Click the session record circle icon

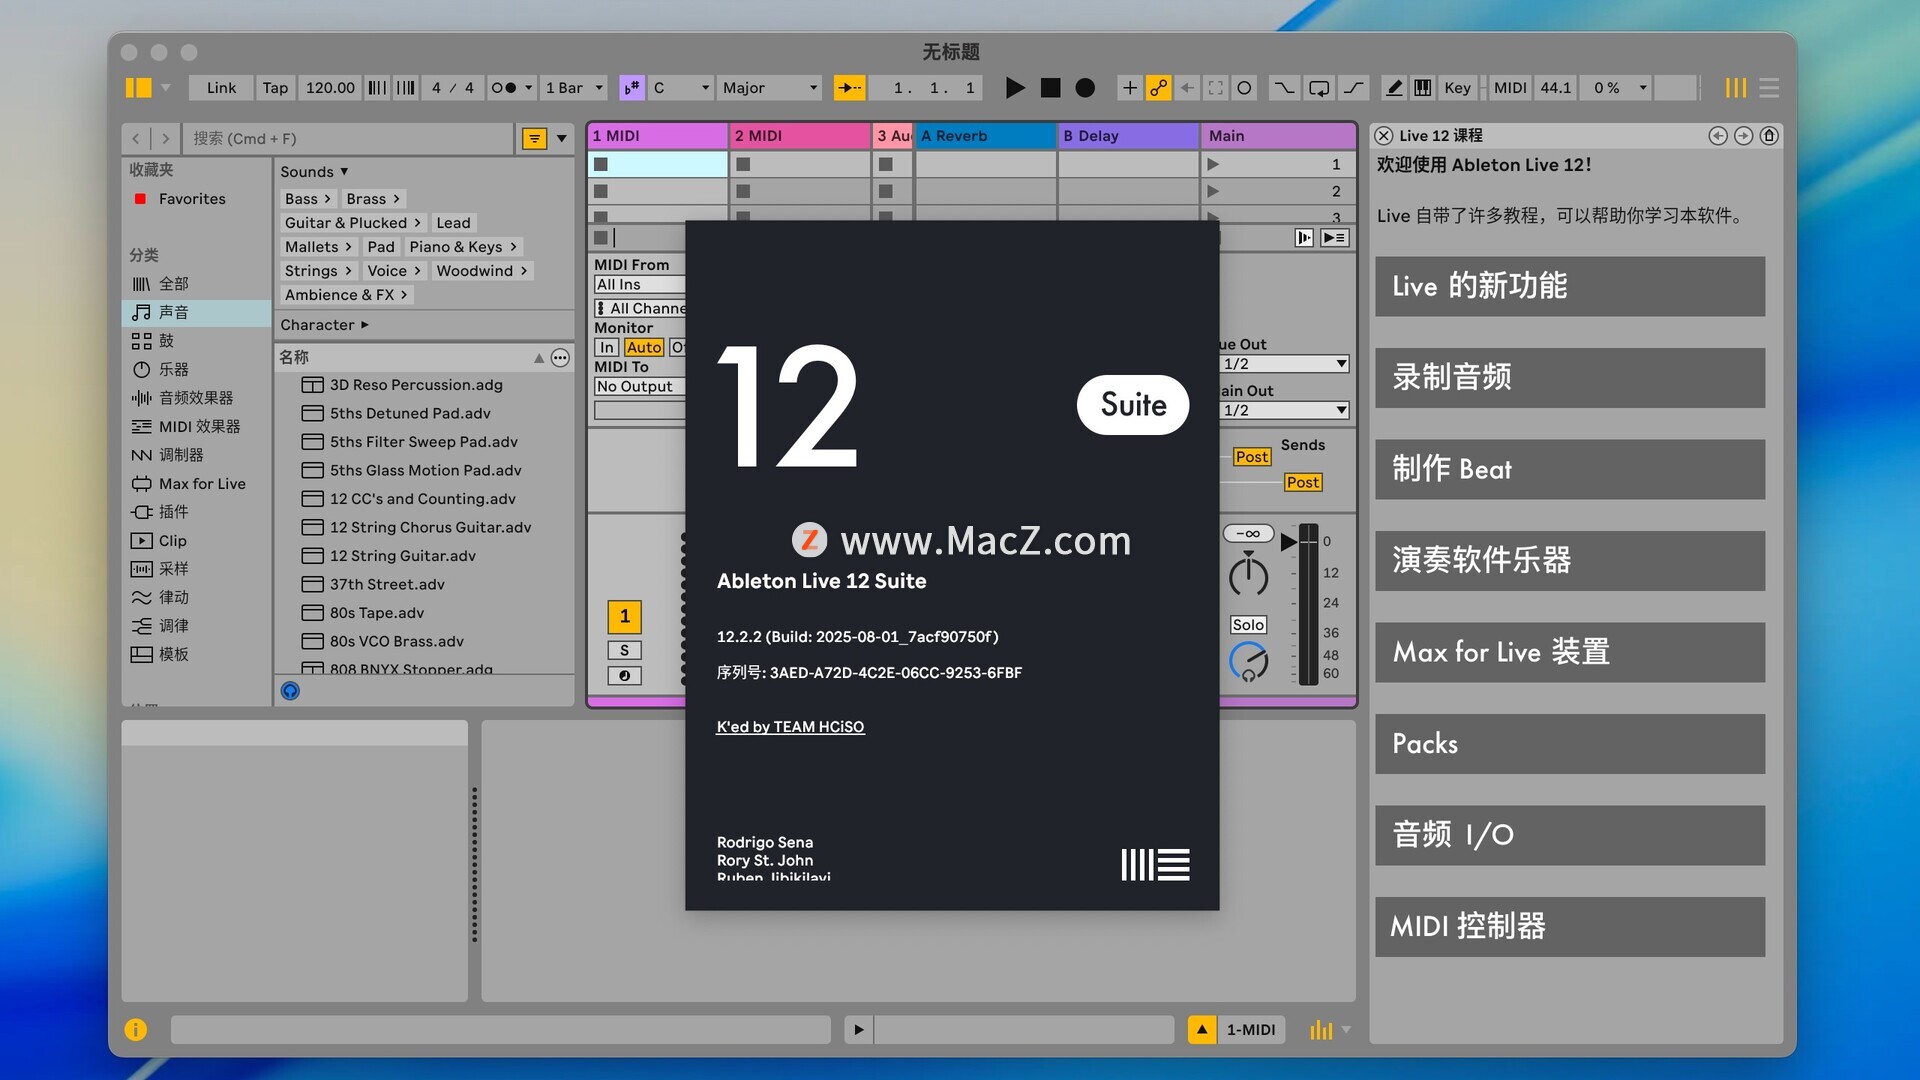click(1244, 88)
